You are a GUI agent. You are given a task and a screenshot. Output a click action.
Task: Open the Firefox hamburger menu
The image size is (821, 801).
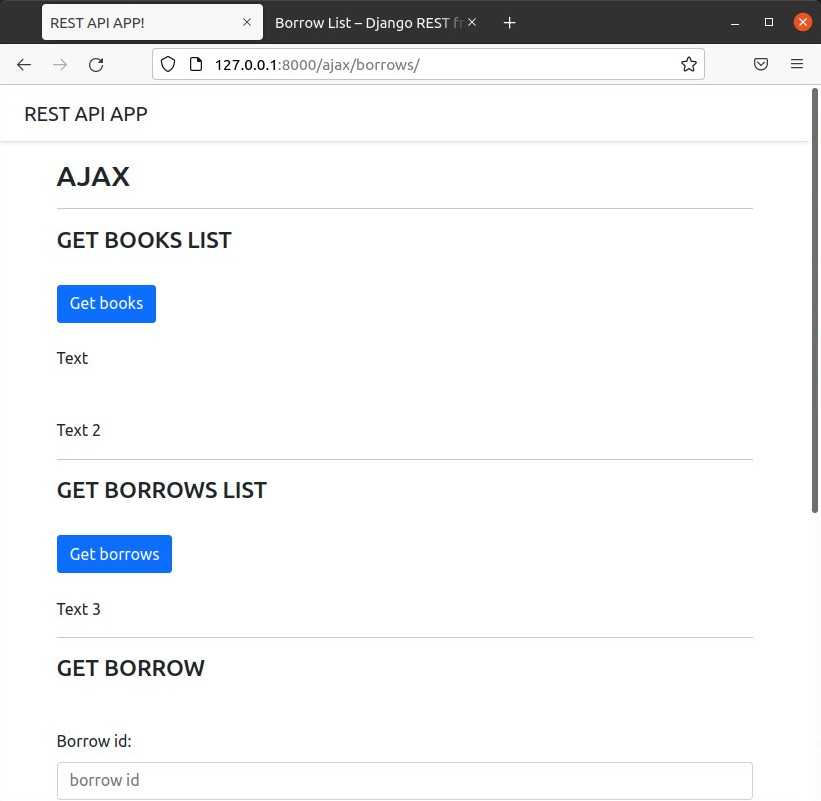797,64
